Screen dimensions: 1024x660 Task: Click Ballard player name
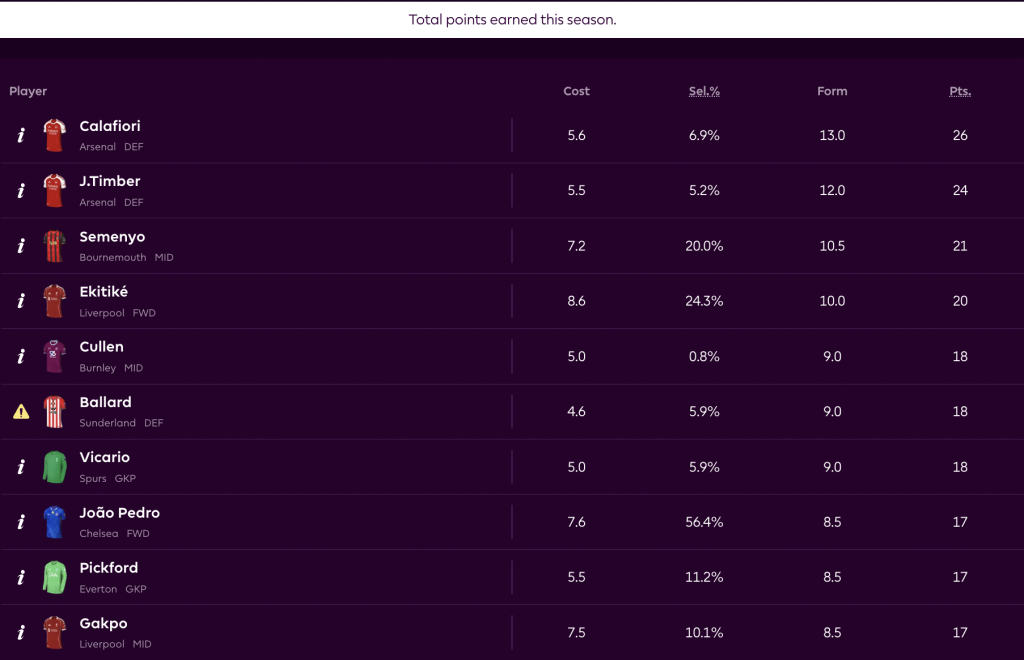pos(105,402)
